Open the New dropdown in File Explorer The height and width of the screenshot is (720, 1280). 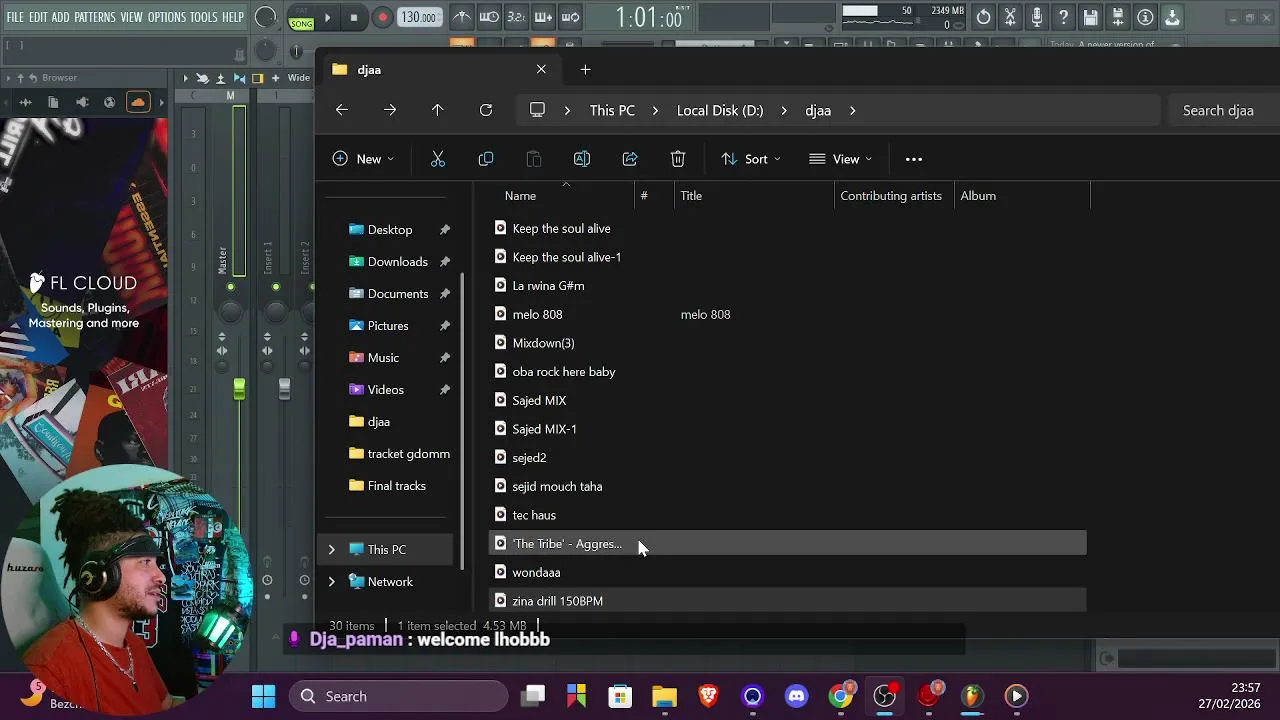point(363,159)
